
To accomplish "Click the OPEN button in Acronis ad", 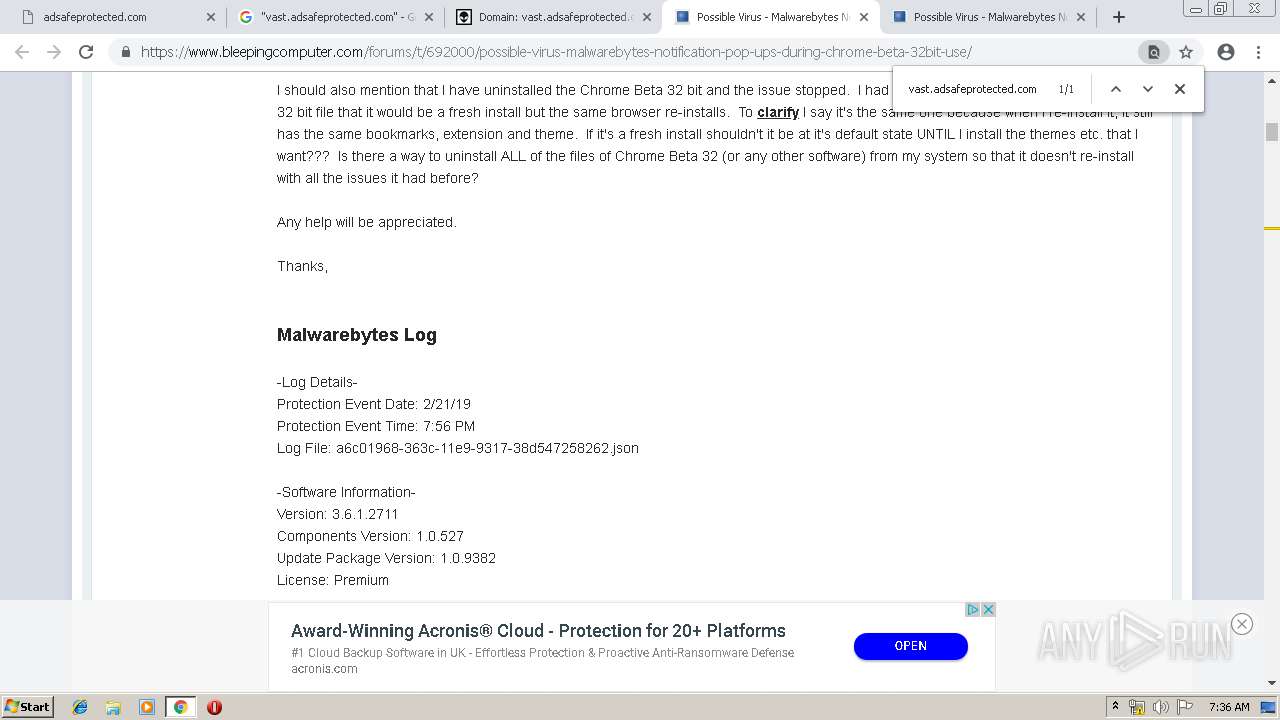I will click(910, 646).
